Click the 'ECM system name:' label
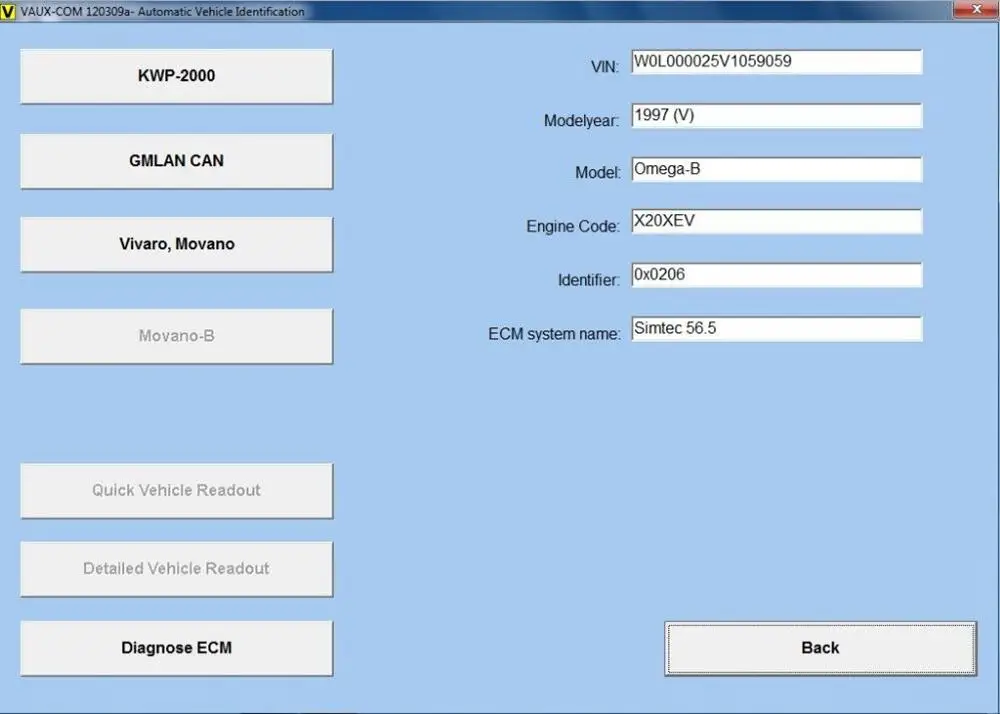This screenshot has width=1000, height=714. (554, 334)
